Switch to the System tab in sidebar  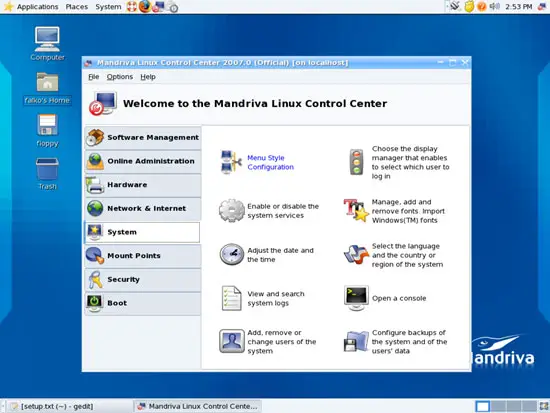point(142,232)
